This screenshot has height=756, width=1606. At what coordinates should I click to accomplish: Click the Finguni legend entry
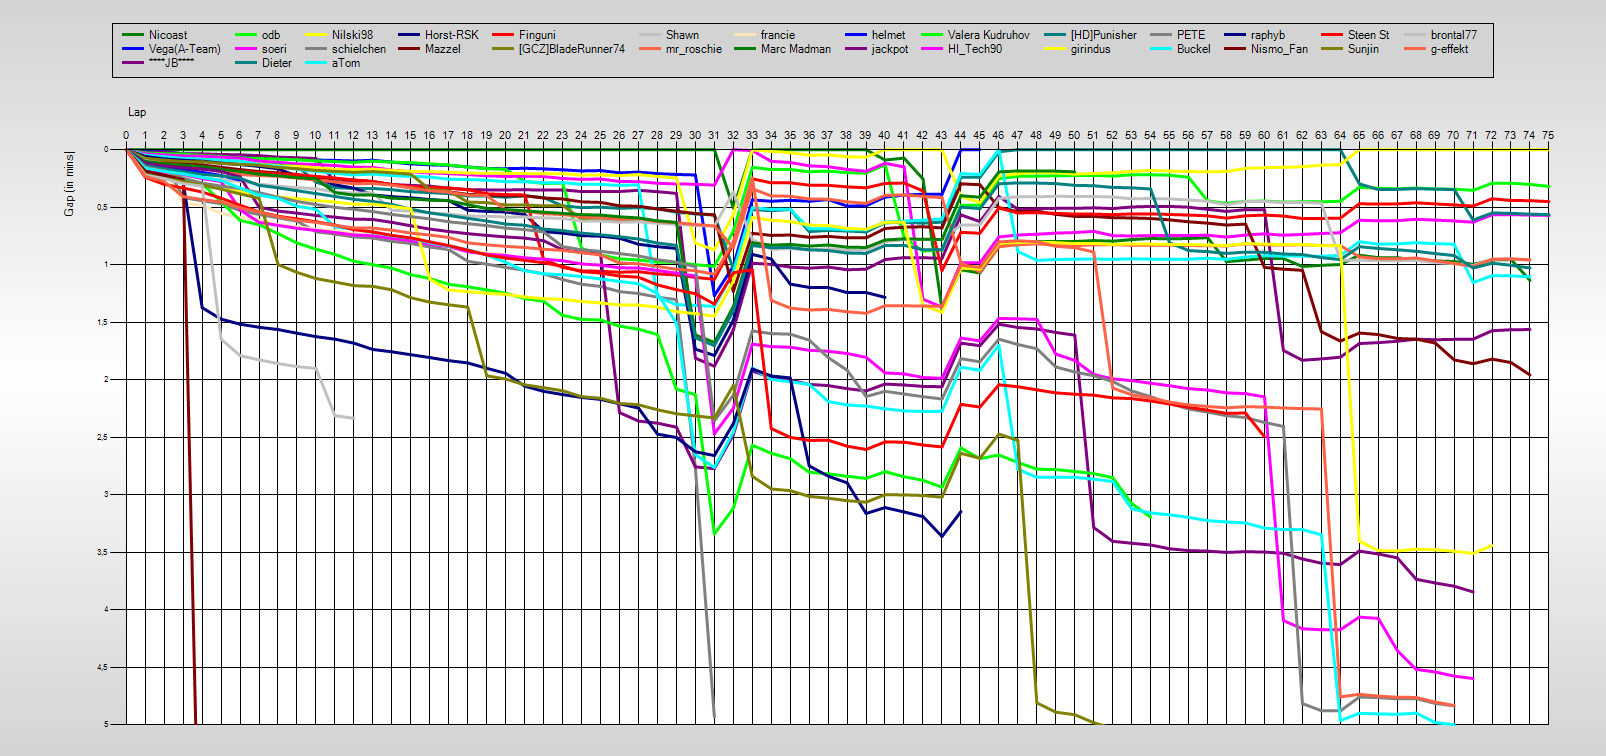536,35
